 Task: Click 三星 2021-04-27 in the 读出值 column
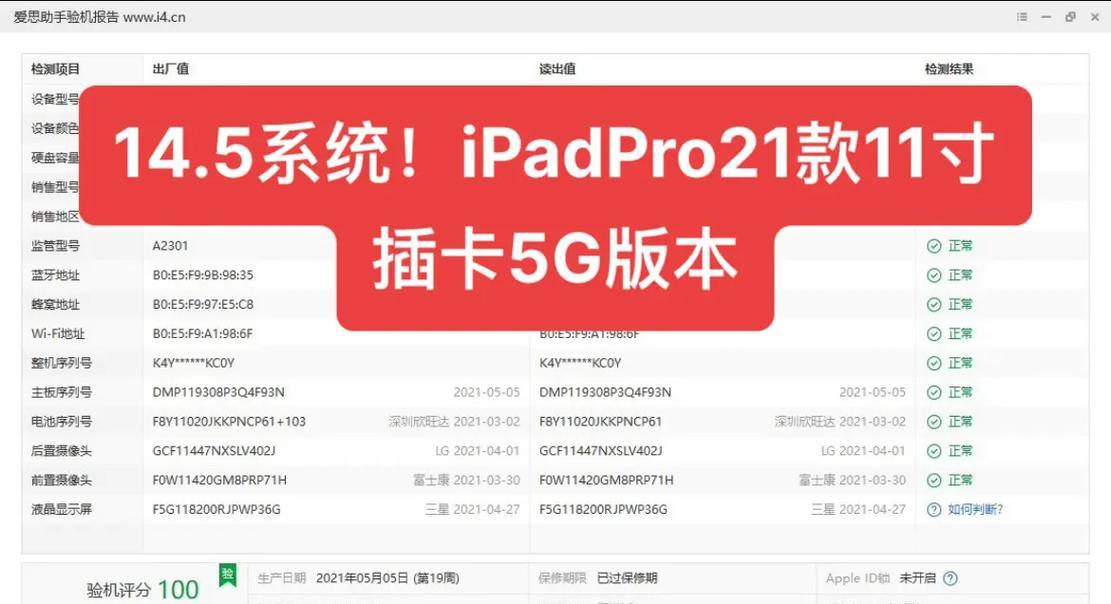point(858,509)
